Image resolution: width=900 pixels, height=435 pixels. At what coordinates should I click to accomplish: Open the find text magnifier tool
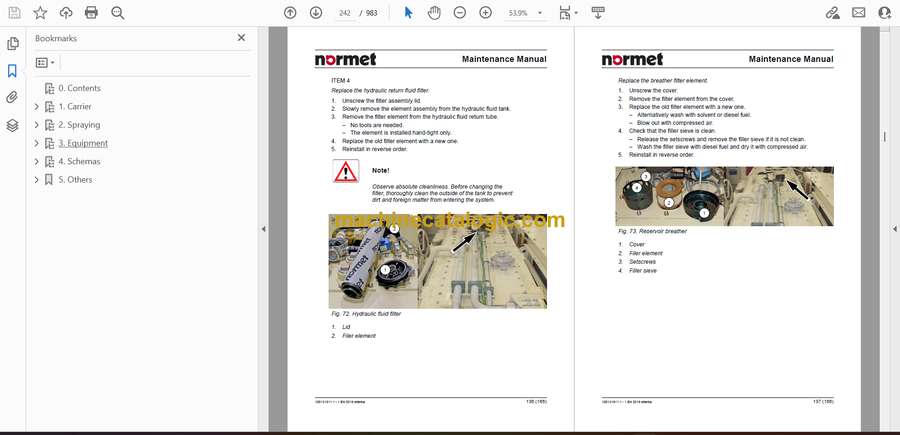[118, 13]
